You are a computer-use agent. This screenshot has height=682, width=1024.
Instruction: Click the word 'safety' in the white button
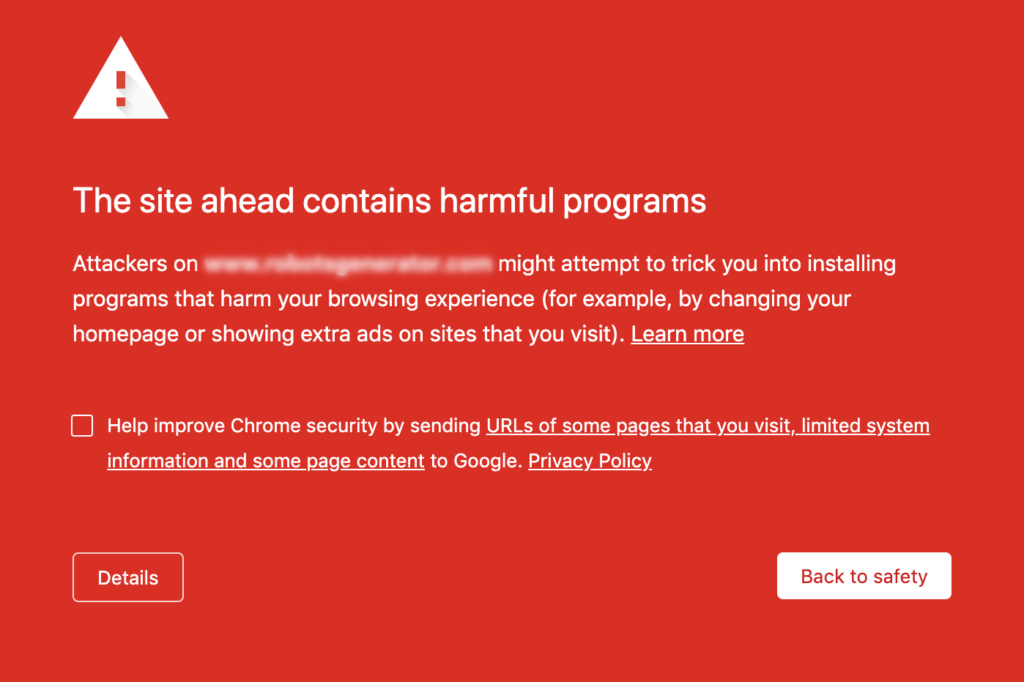[900, 577]
